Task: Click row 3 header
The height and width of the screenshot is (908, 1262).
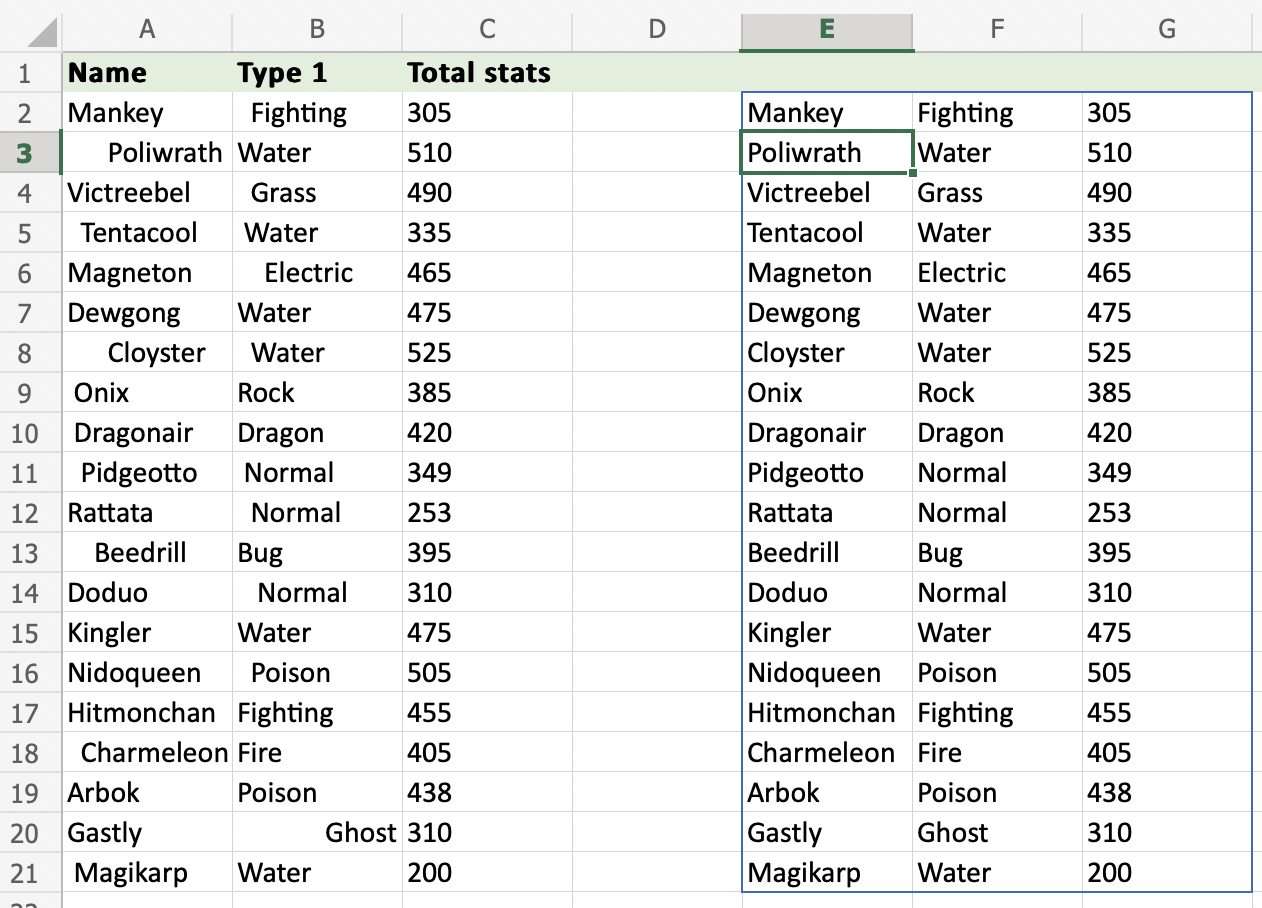Action: [30, 152]
